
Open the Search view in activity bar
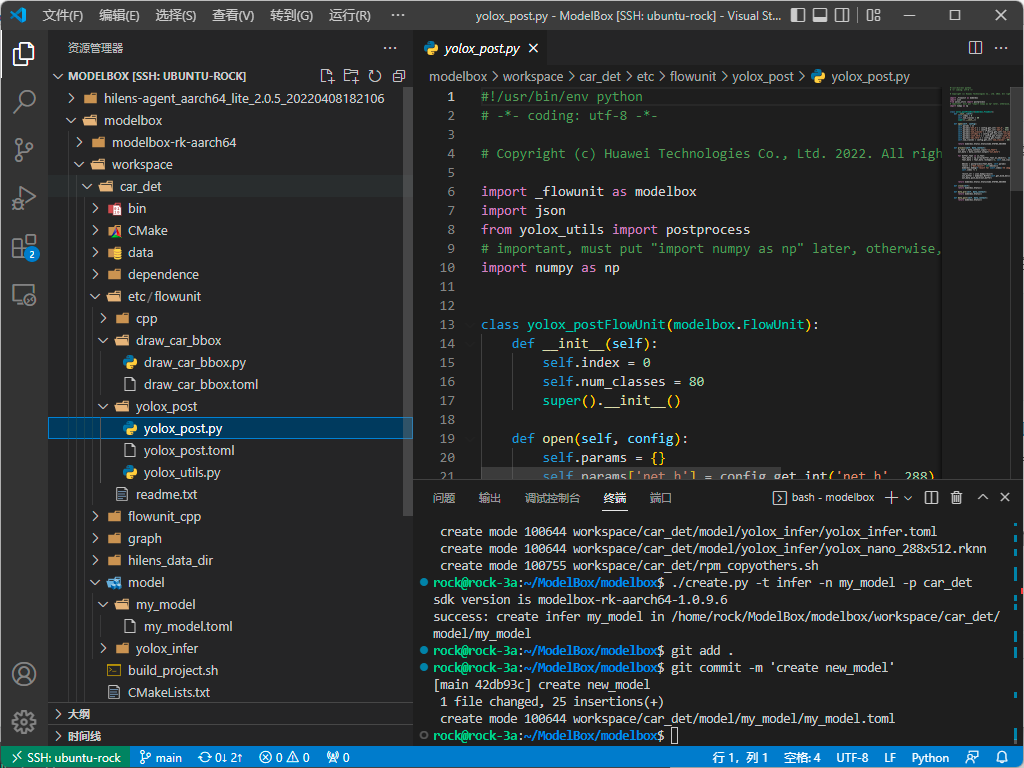point(24,101)
